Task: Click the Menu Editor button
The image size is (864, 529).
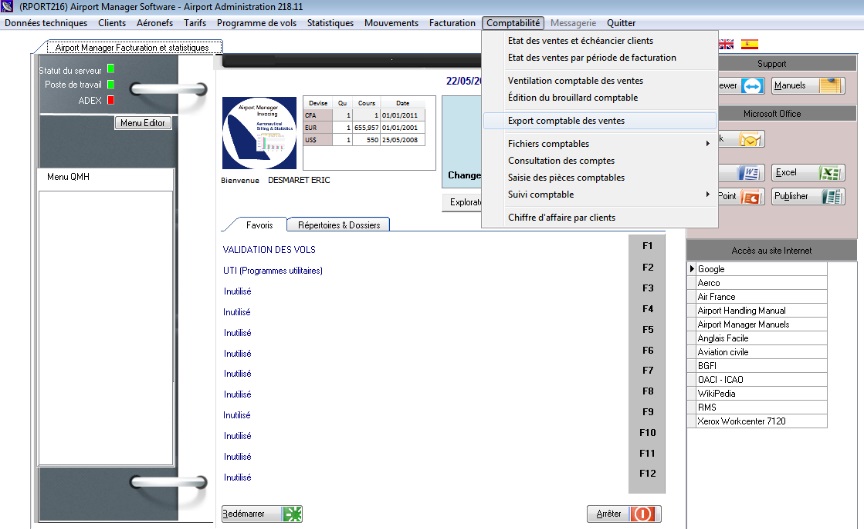Action: pos(144,123)
